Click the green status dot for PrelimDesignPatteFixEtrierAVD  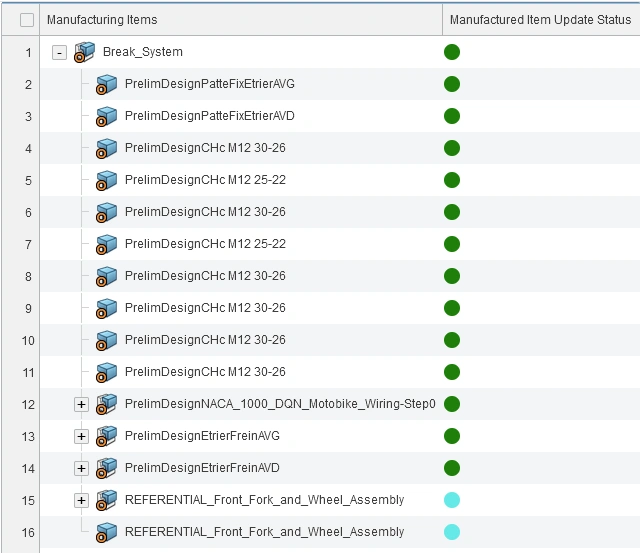pyautogui.click(x=452, y=116)
